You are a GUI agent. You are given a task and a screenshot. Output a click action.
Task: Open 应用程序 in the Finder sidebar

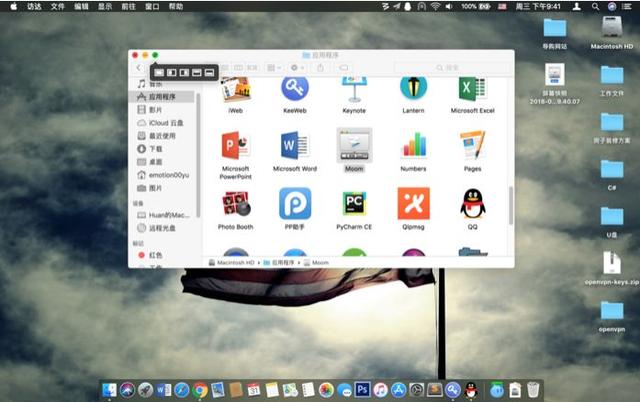click(x=162, y=97)
